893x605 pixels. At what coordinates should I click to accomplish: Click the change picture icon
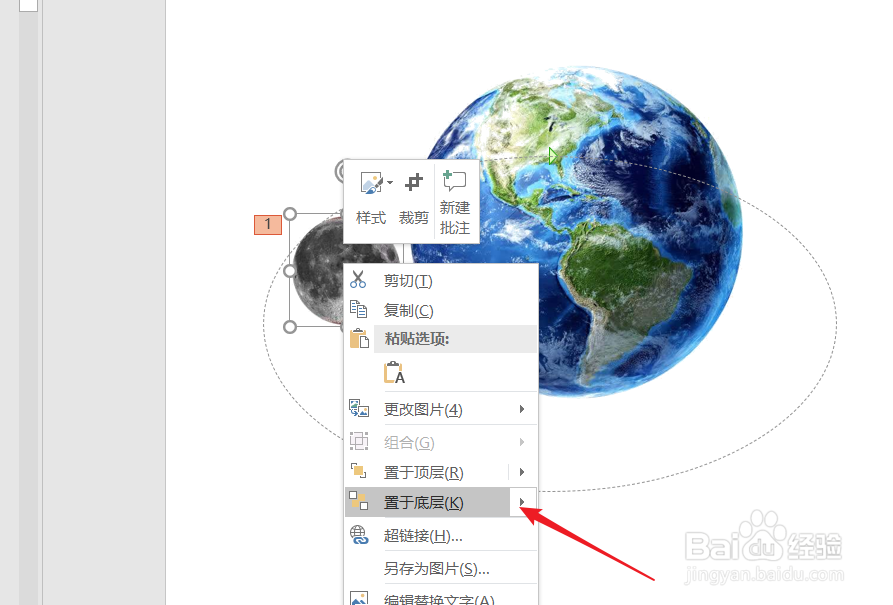(359, 408)
